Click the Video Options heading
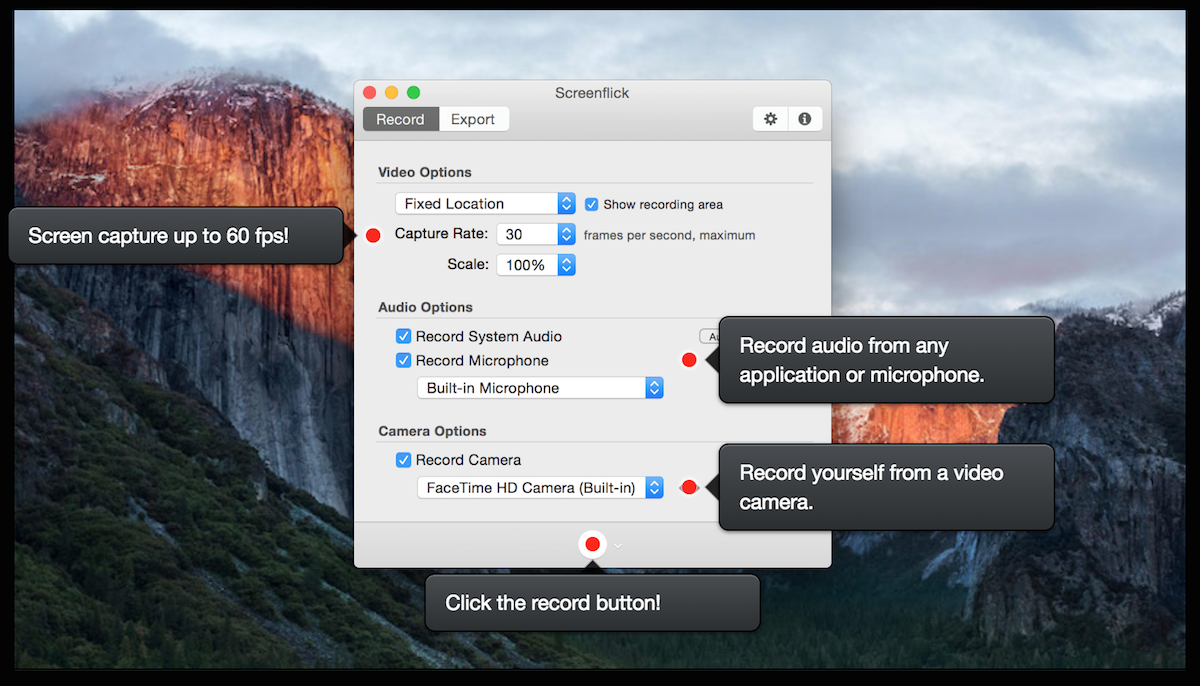The image size is (1200, 686). 425,172
